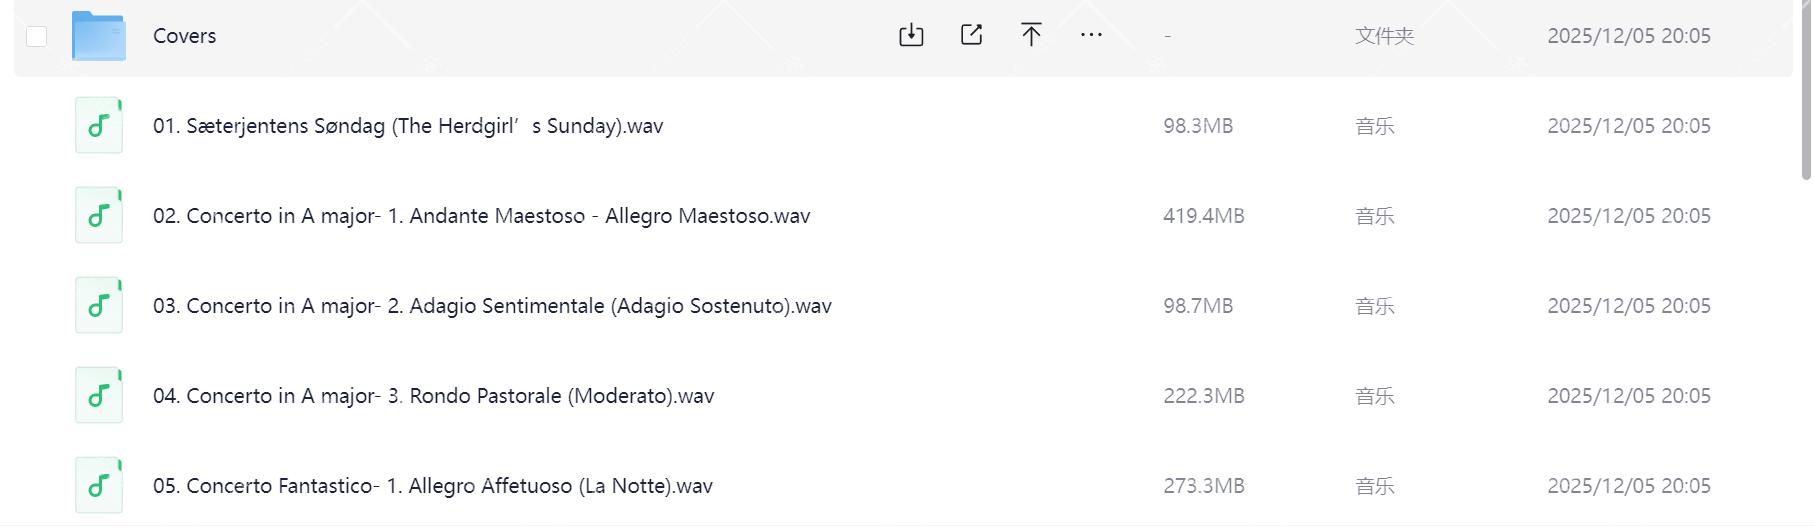Click music icon of 03. Adagio Sentimentale track
Image resolution: width=1814 pixels, height=530 pixels.
(x=99, y=306)
